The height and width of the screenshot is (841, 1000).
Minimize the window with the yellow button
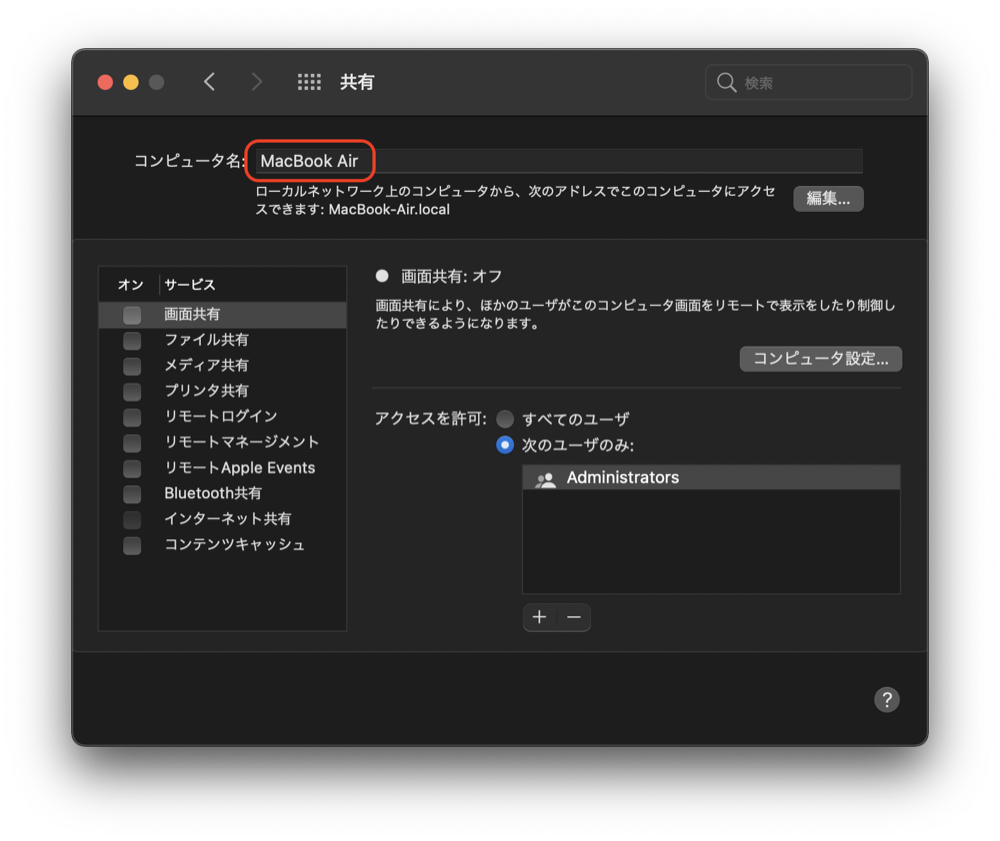[x=131, y=82]
